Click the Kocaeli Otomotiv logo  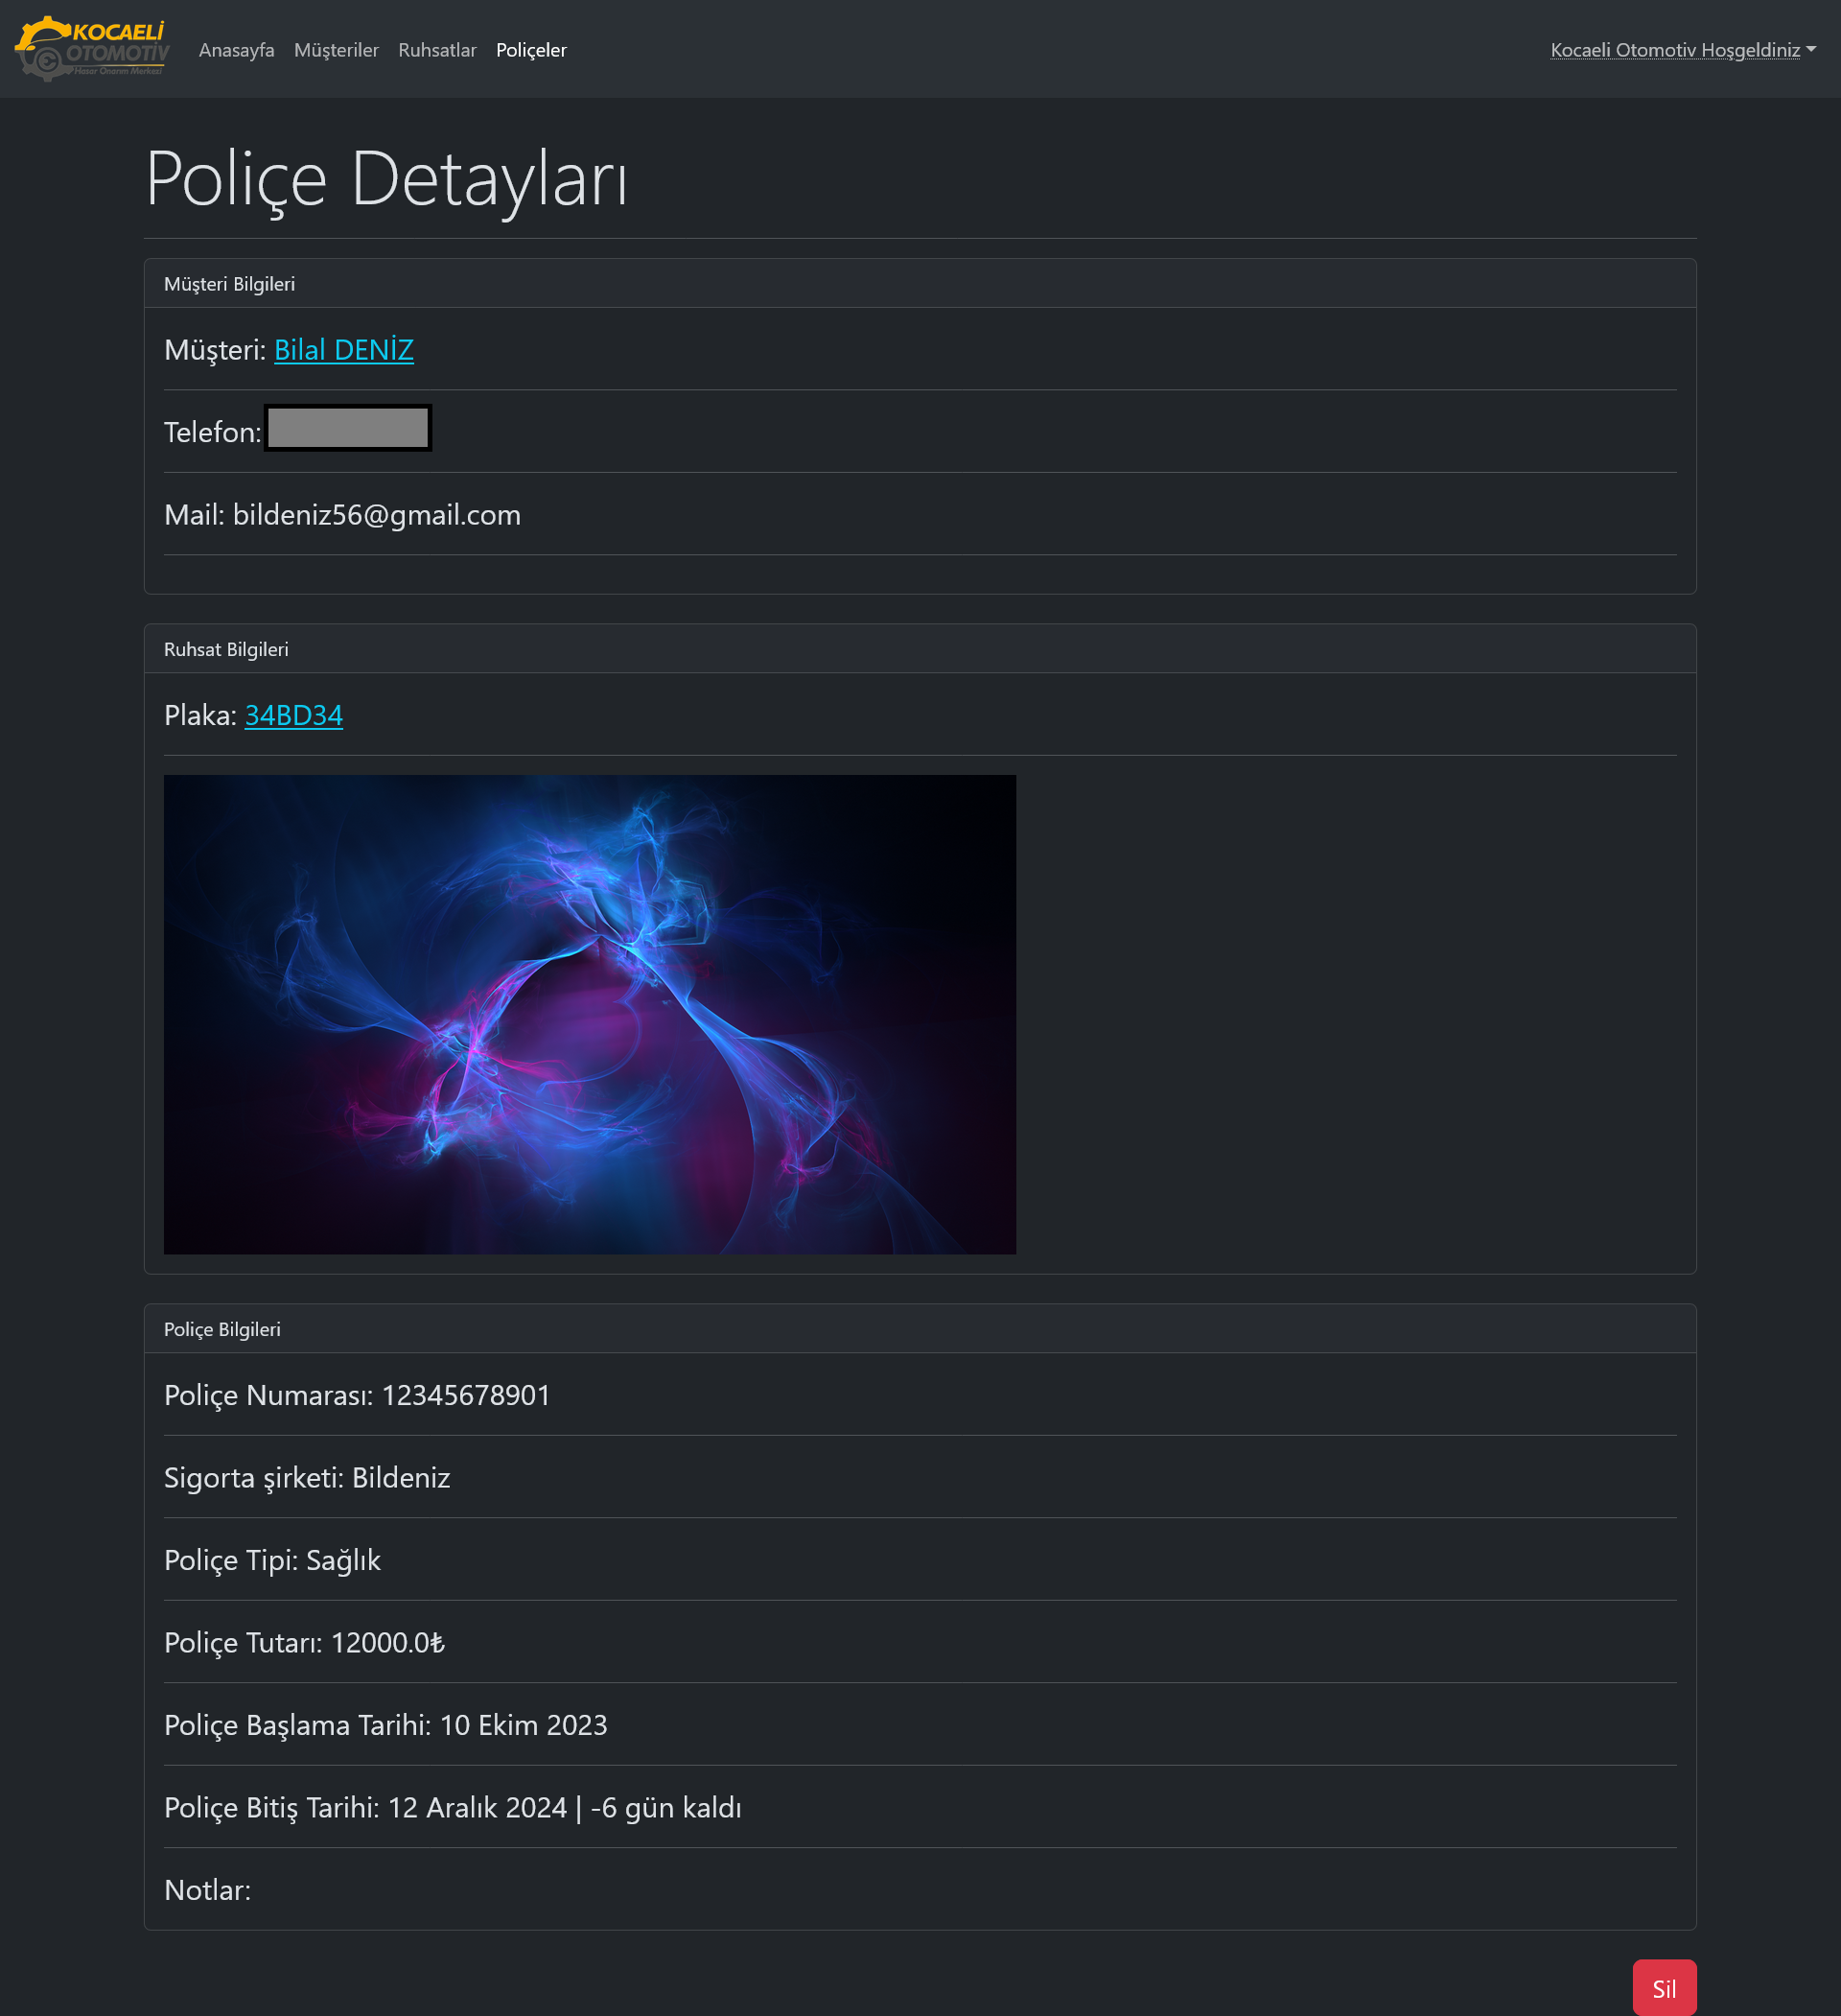pos(92,48)
